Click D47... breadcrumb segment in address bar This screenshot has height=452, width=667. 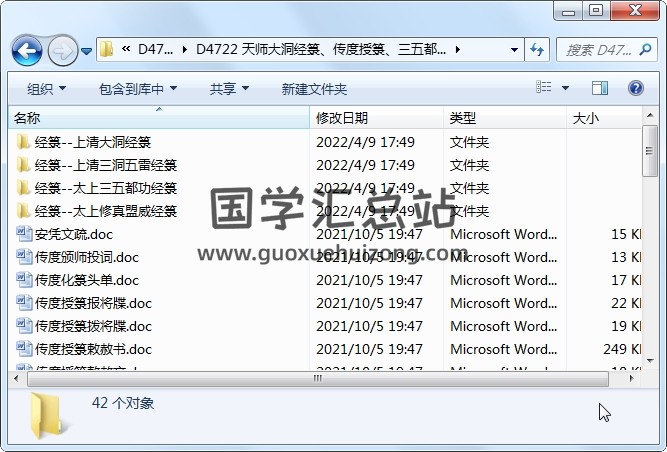click(x=155, y=50)
